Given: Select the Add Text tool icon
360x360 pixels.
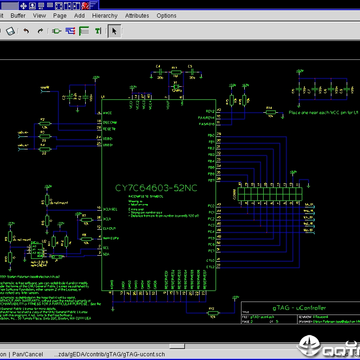Looking at the screenshot, I should [x=98, y=31].
